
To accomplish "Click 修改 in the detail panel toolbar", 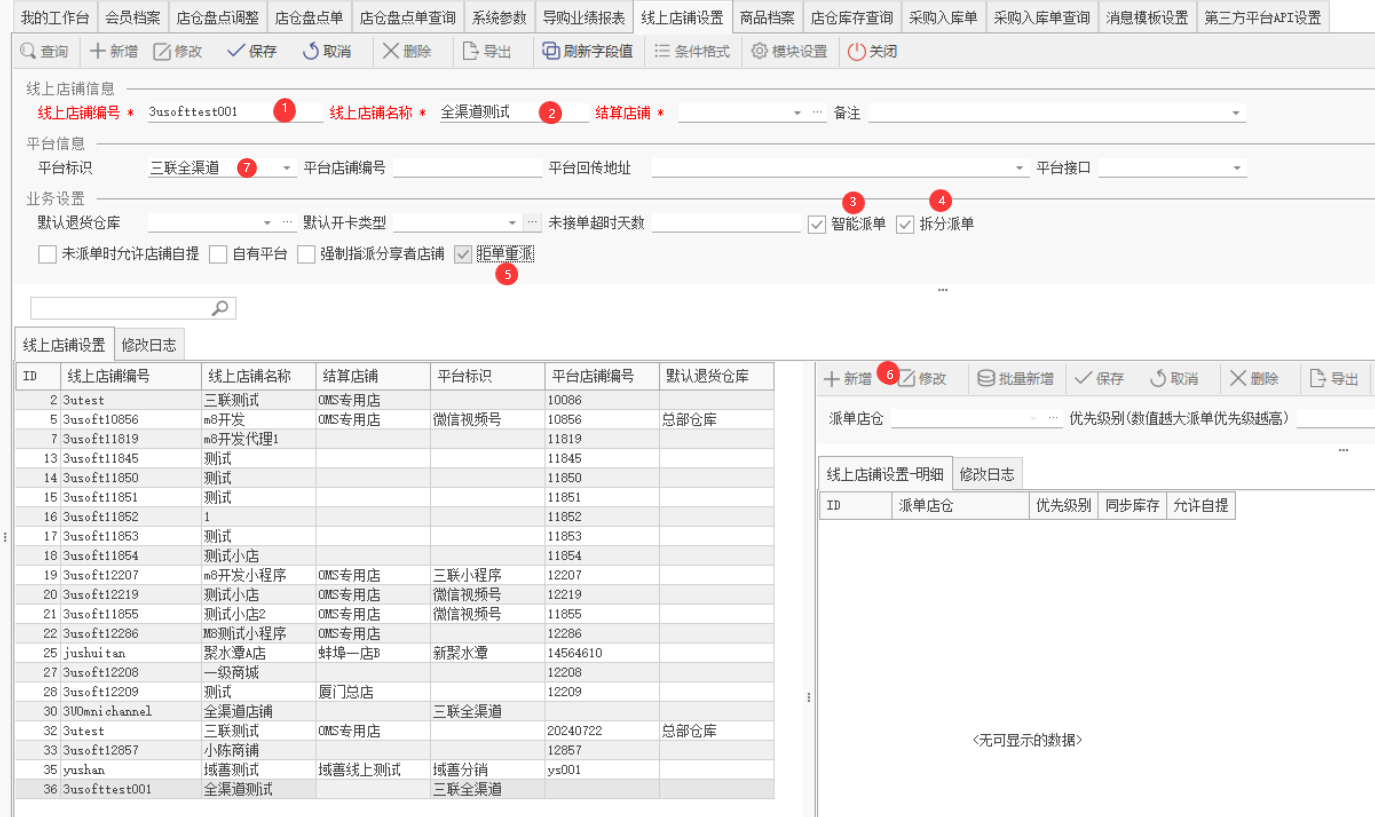I will point(922,379).
